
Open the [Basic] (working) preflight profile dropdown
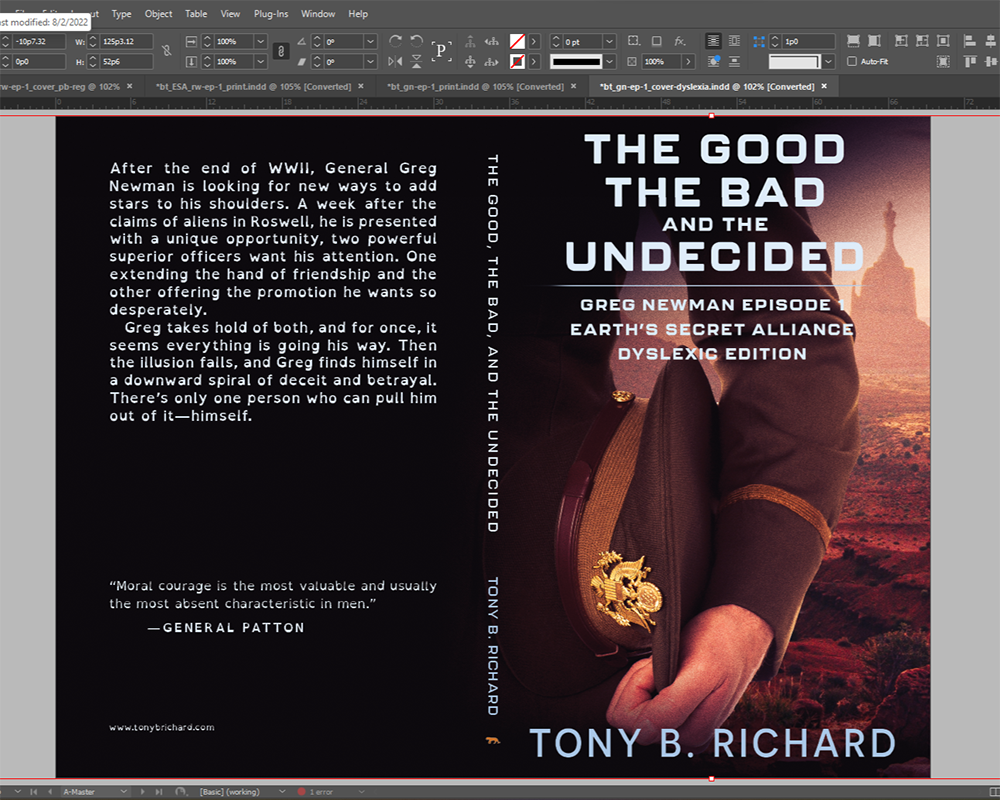[282, 792]
